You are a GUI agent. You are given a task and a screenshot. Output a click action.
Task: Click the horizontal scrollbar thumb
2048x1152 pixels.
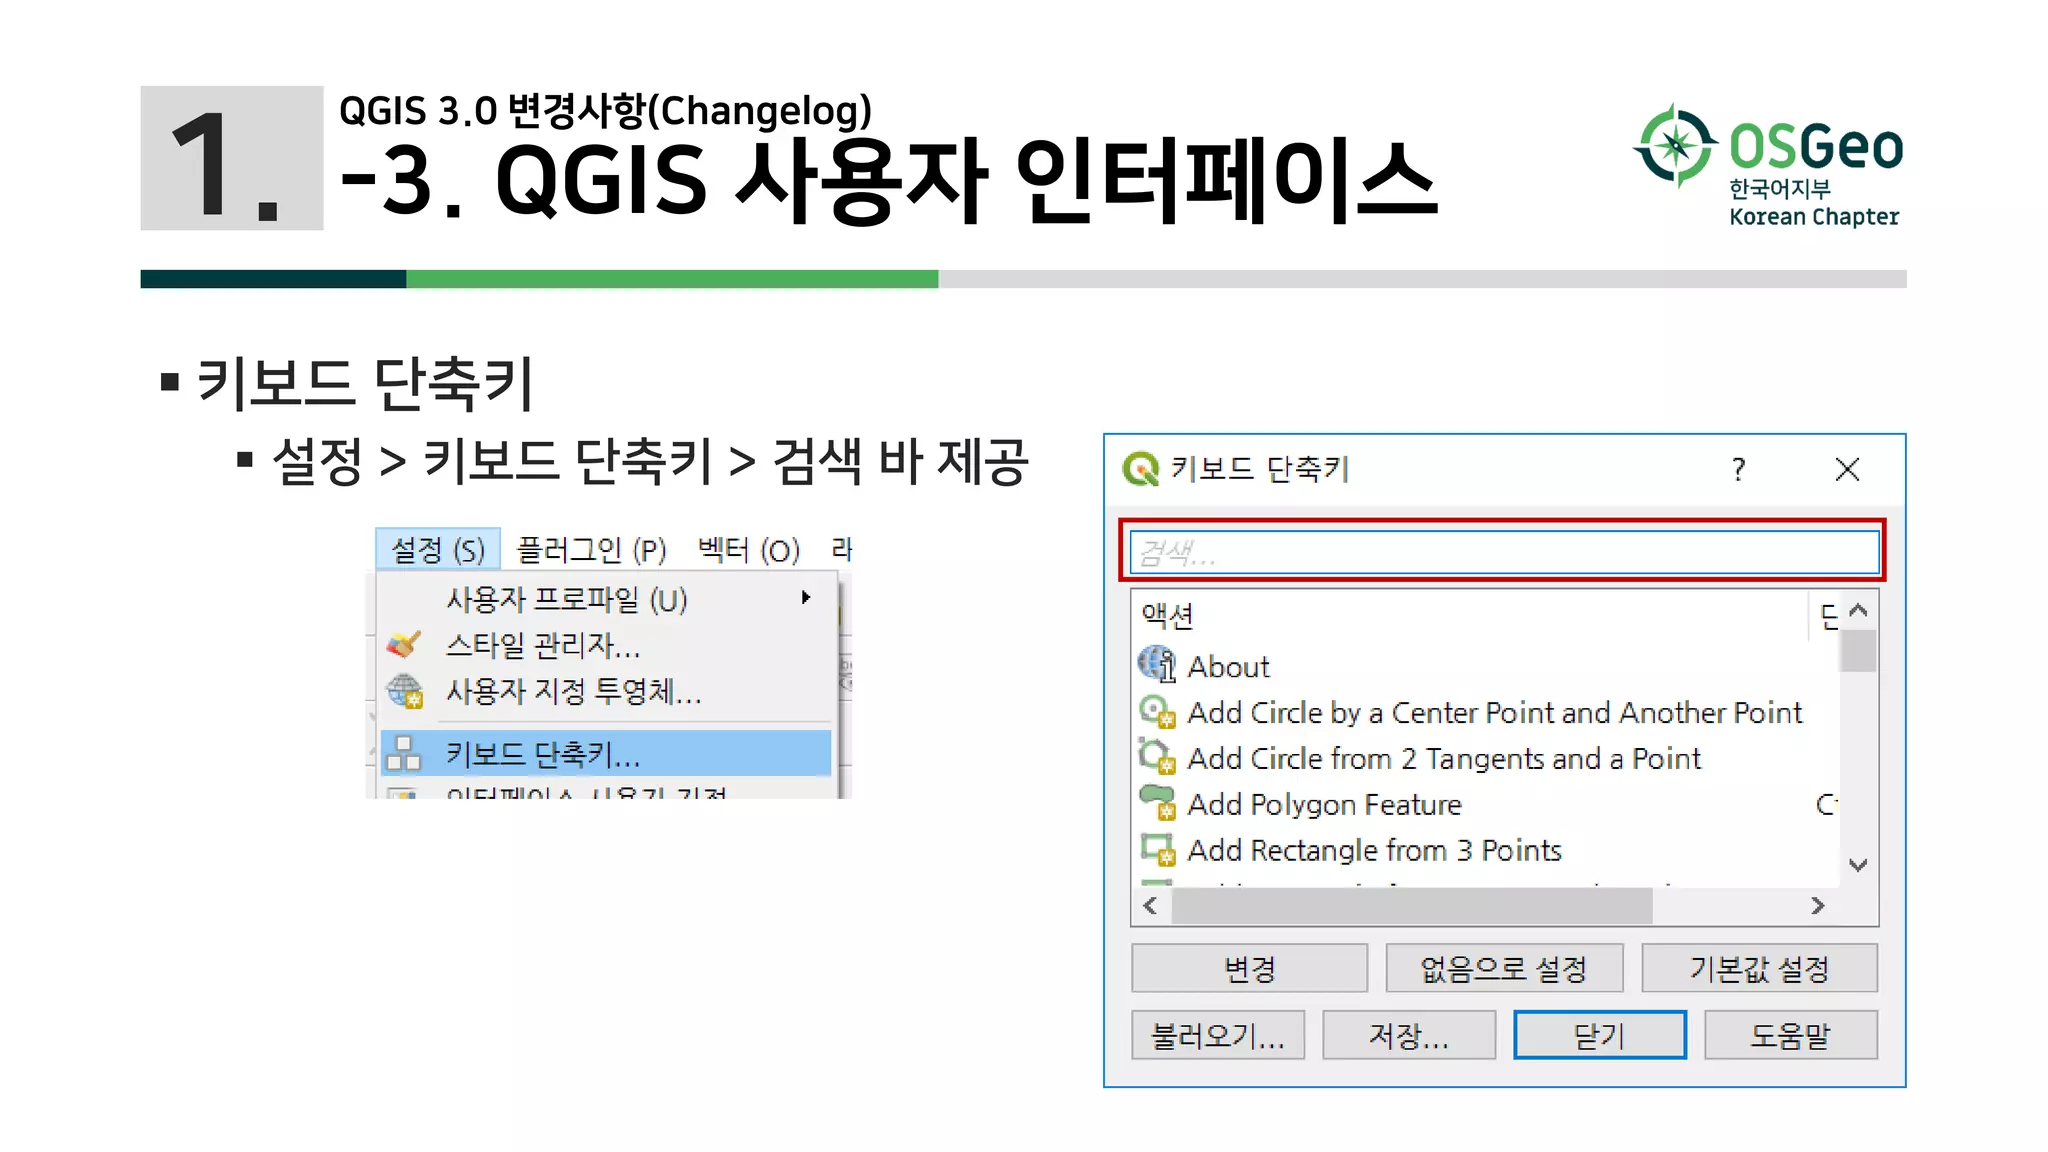(1412, 906)
